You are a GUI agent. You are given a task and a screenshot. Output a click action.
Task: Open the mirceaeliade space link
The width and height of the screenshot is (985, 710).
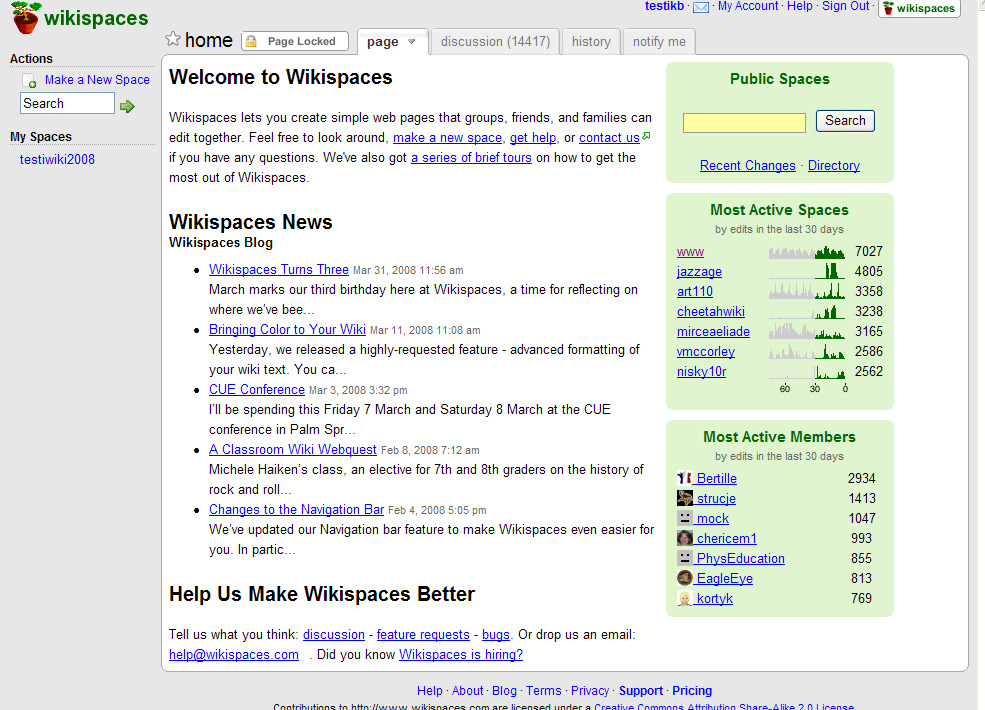[x=713, y=332]
